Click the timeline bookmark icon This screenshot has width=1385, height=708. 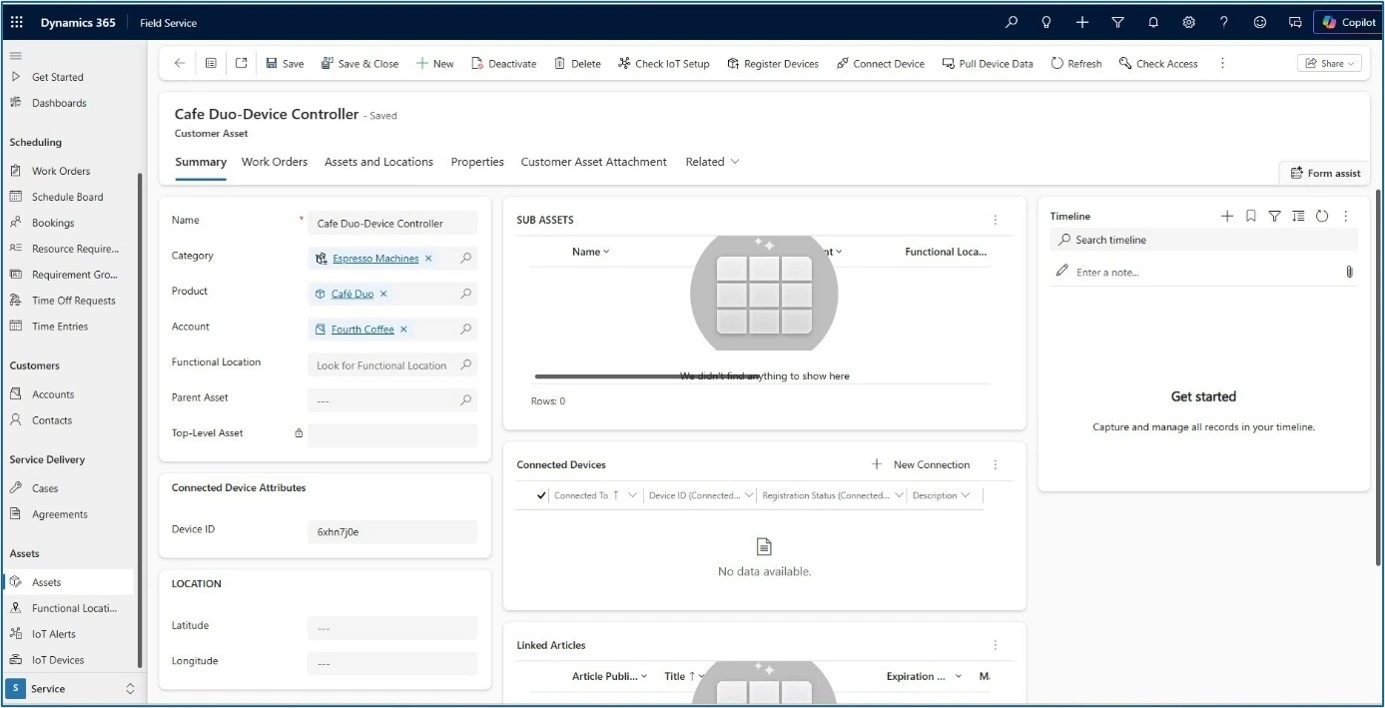[x=1251, y=216]
